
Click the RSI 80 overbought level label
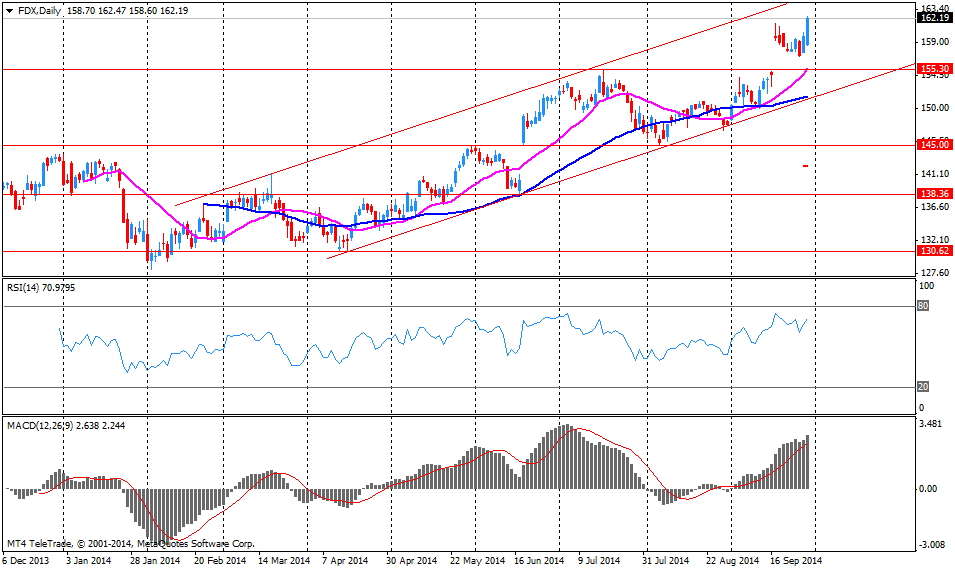point(923,306)
